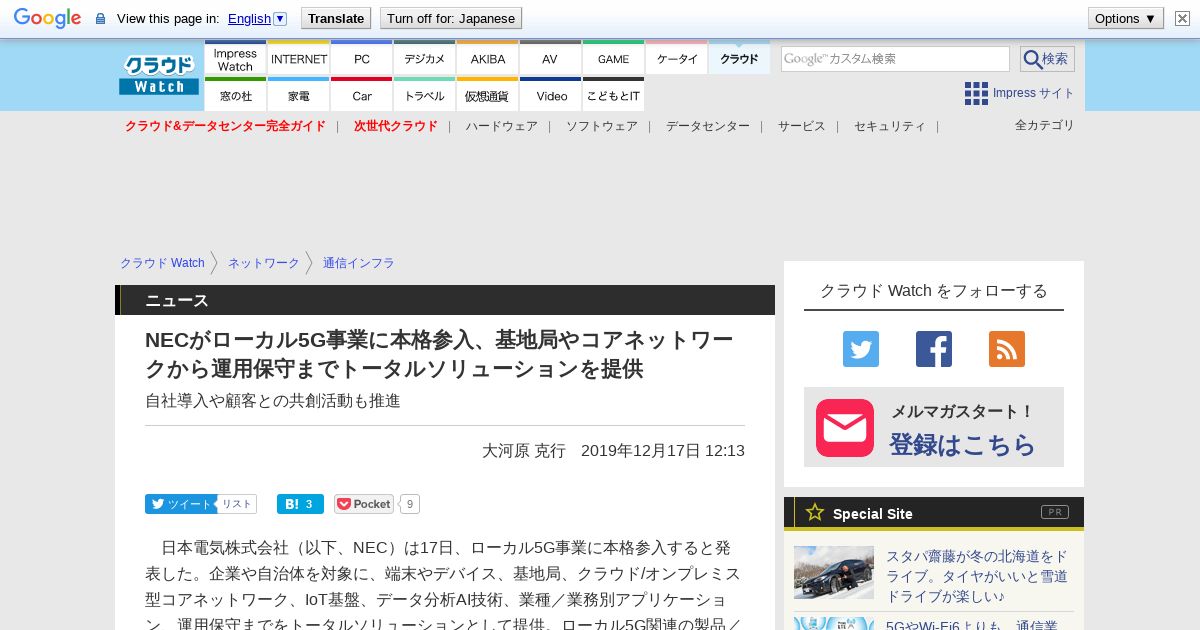1200x630 pixels.
Task: Open the RSS feed icon
Action: (x=1007, y=349)
